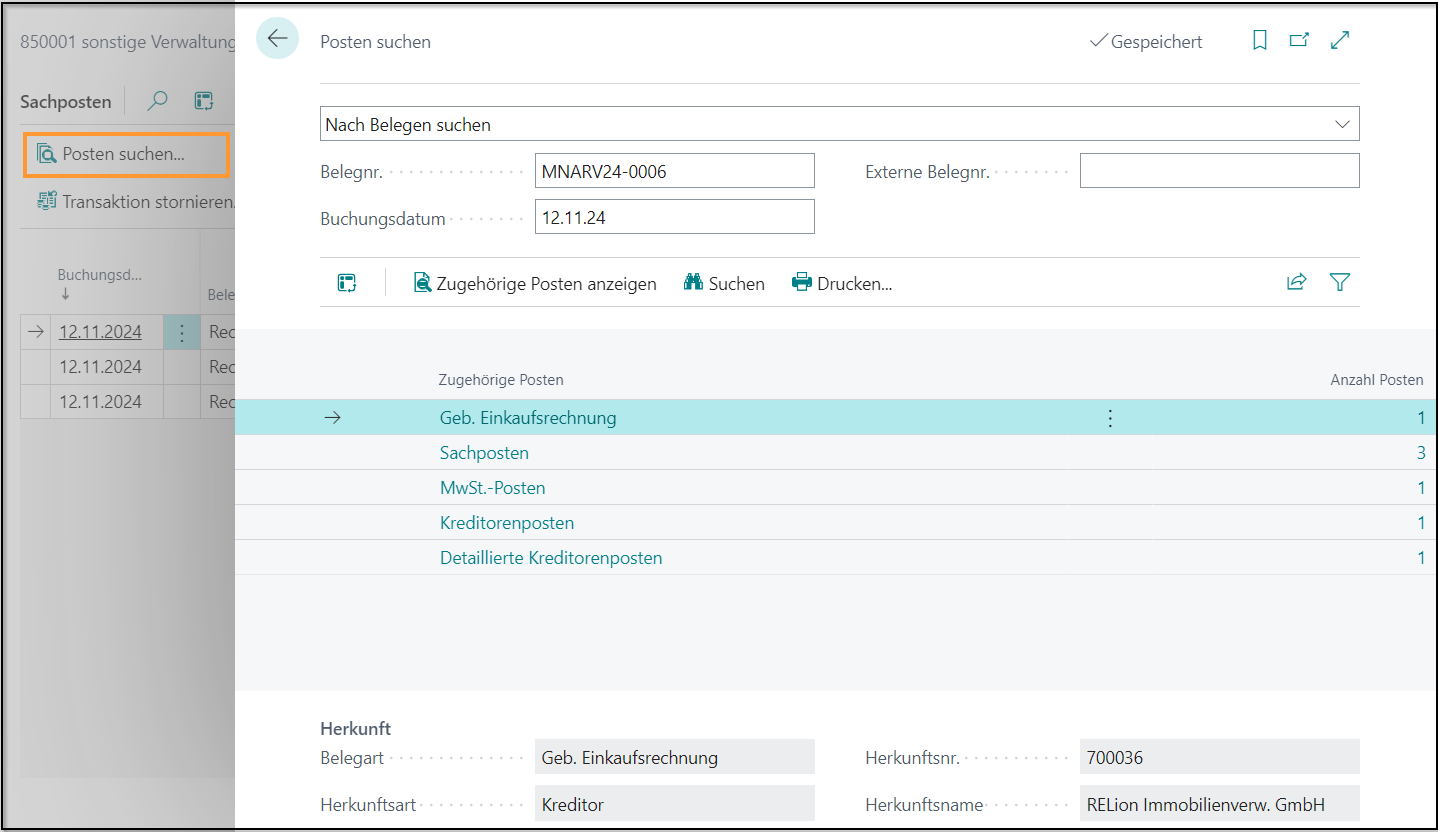
Task: Open the Sachposten related entries link
Action: pos(484,453)
